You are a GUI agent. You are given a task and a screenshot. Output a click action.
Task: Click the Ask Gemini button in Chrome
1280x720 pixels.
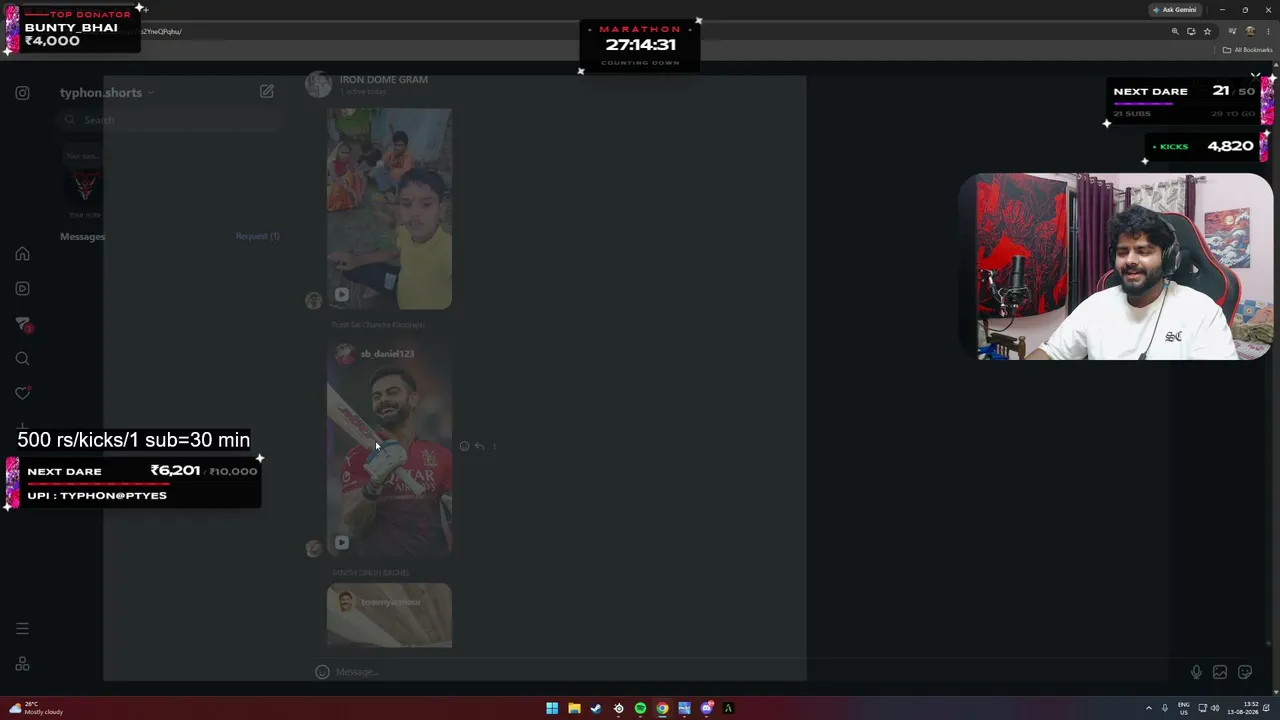(1174, 10)
